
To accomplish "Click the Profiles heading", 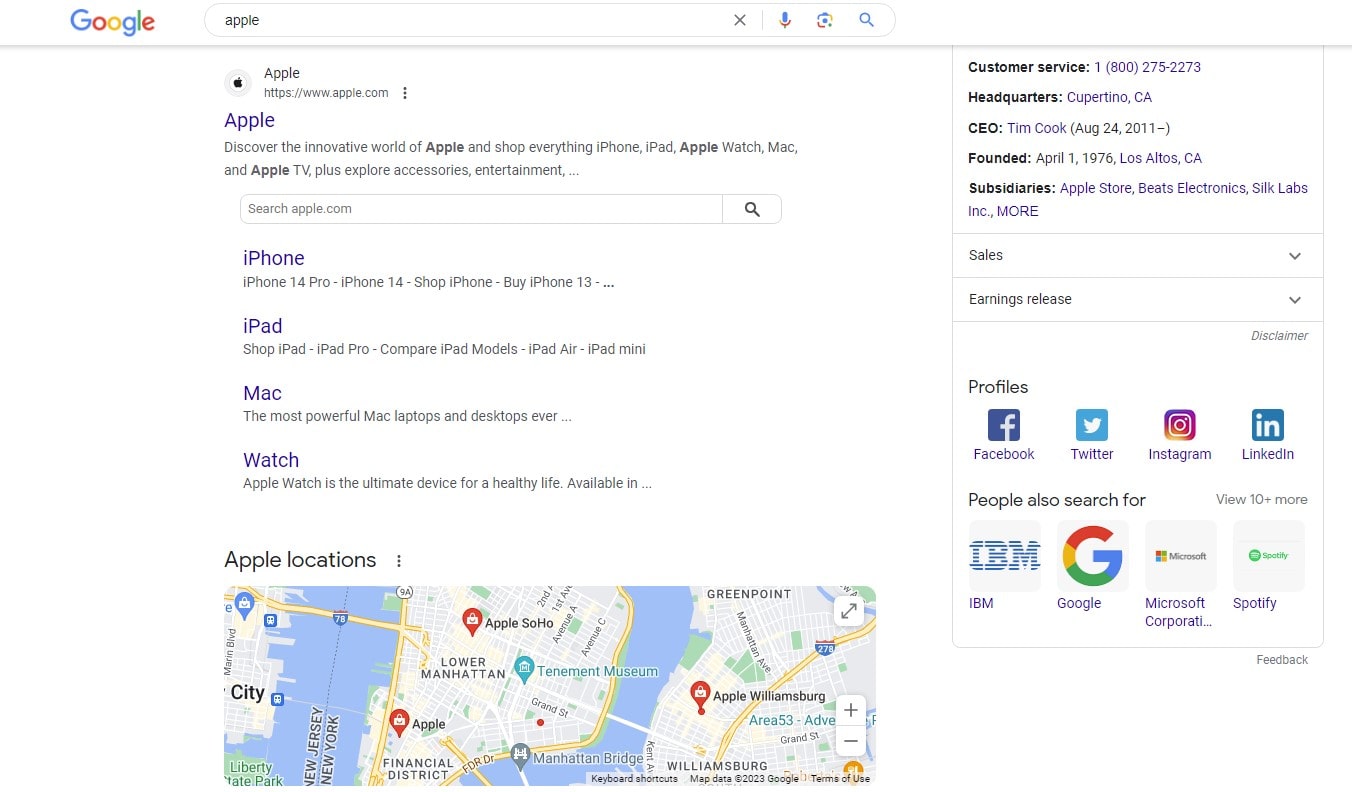I will (x=998, y=387).
